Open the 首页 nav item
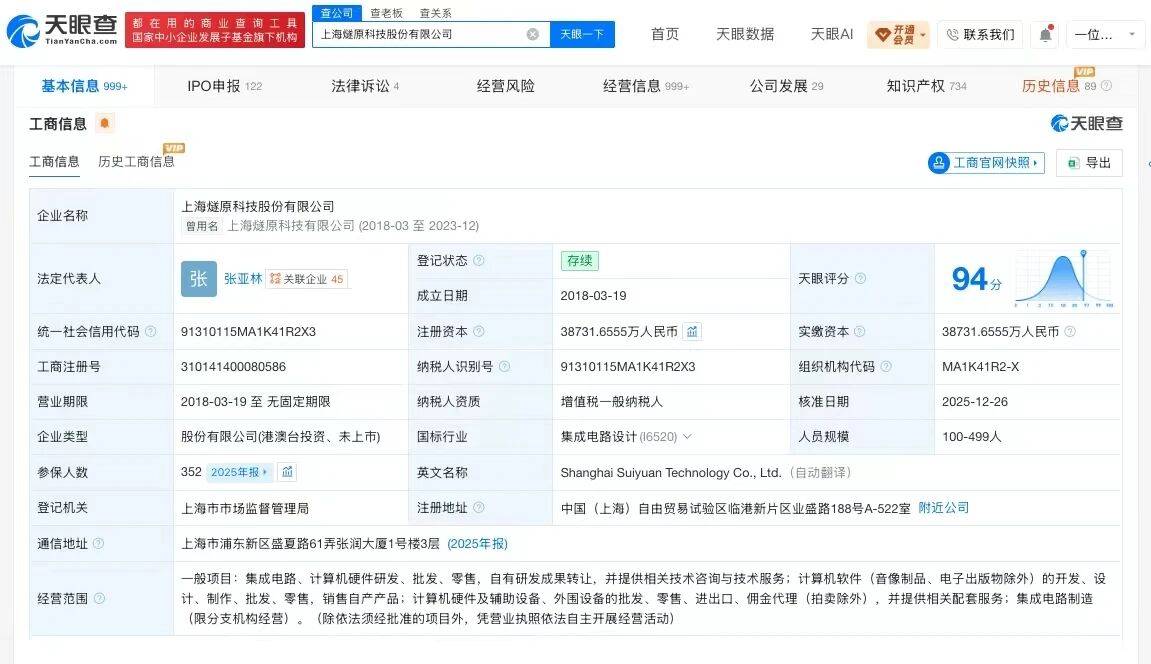Screen dimensions: 1151x664 (665, 34)
